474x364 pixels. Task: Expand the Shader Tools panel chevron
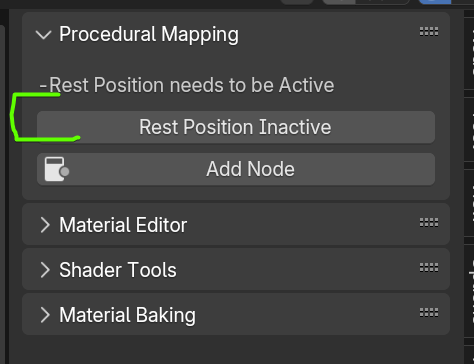point(45,270)
